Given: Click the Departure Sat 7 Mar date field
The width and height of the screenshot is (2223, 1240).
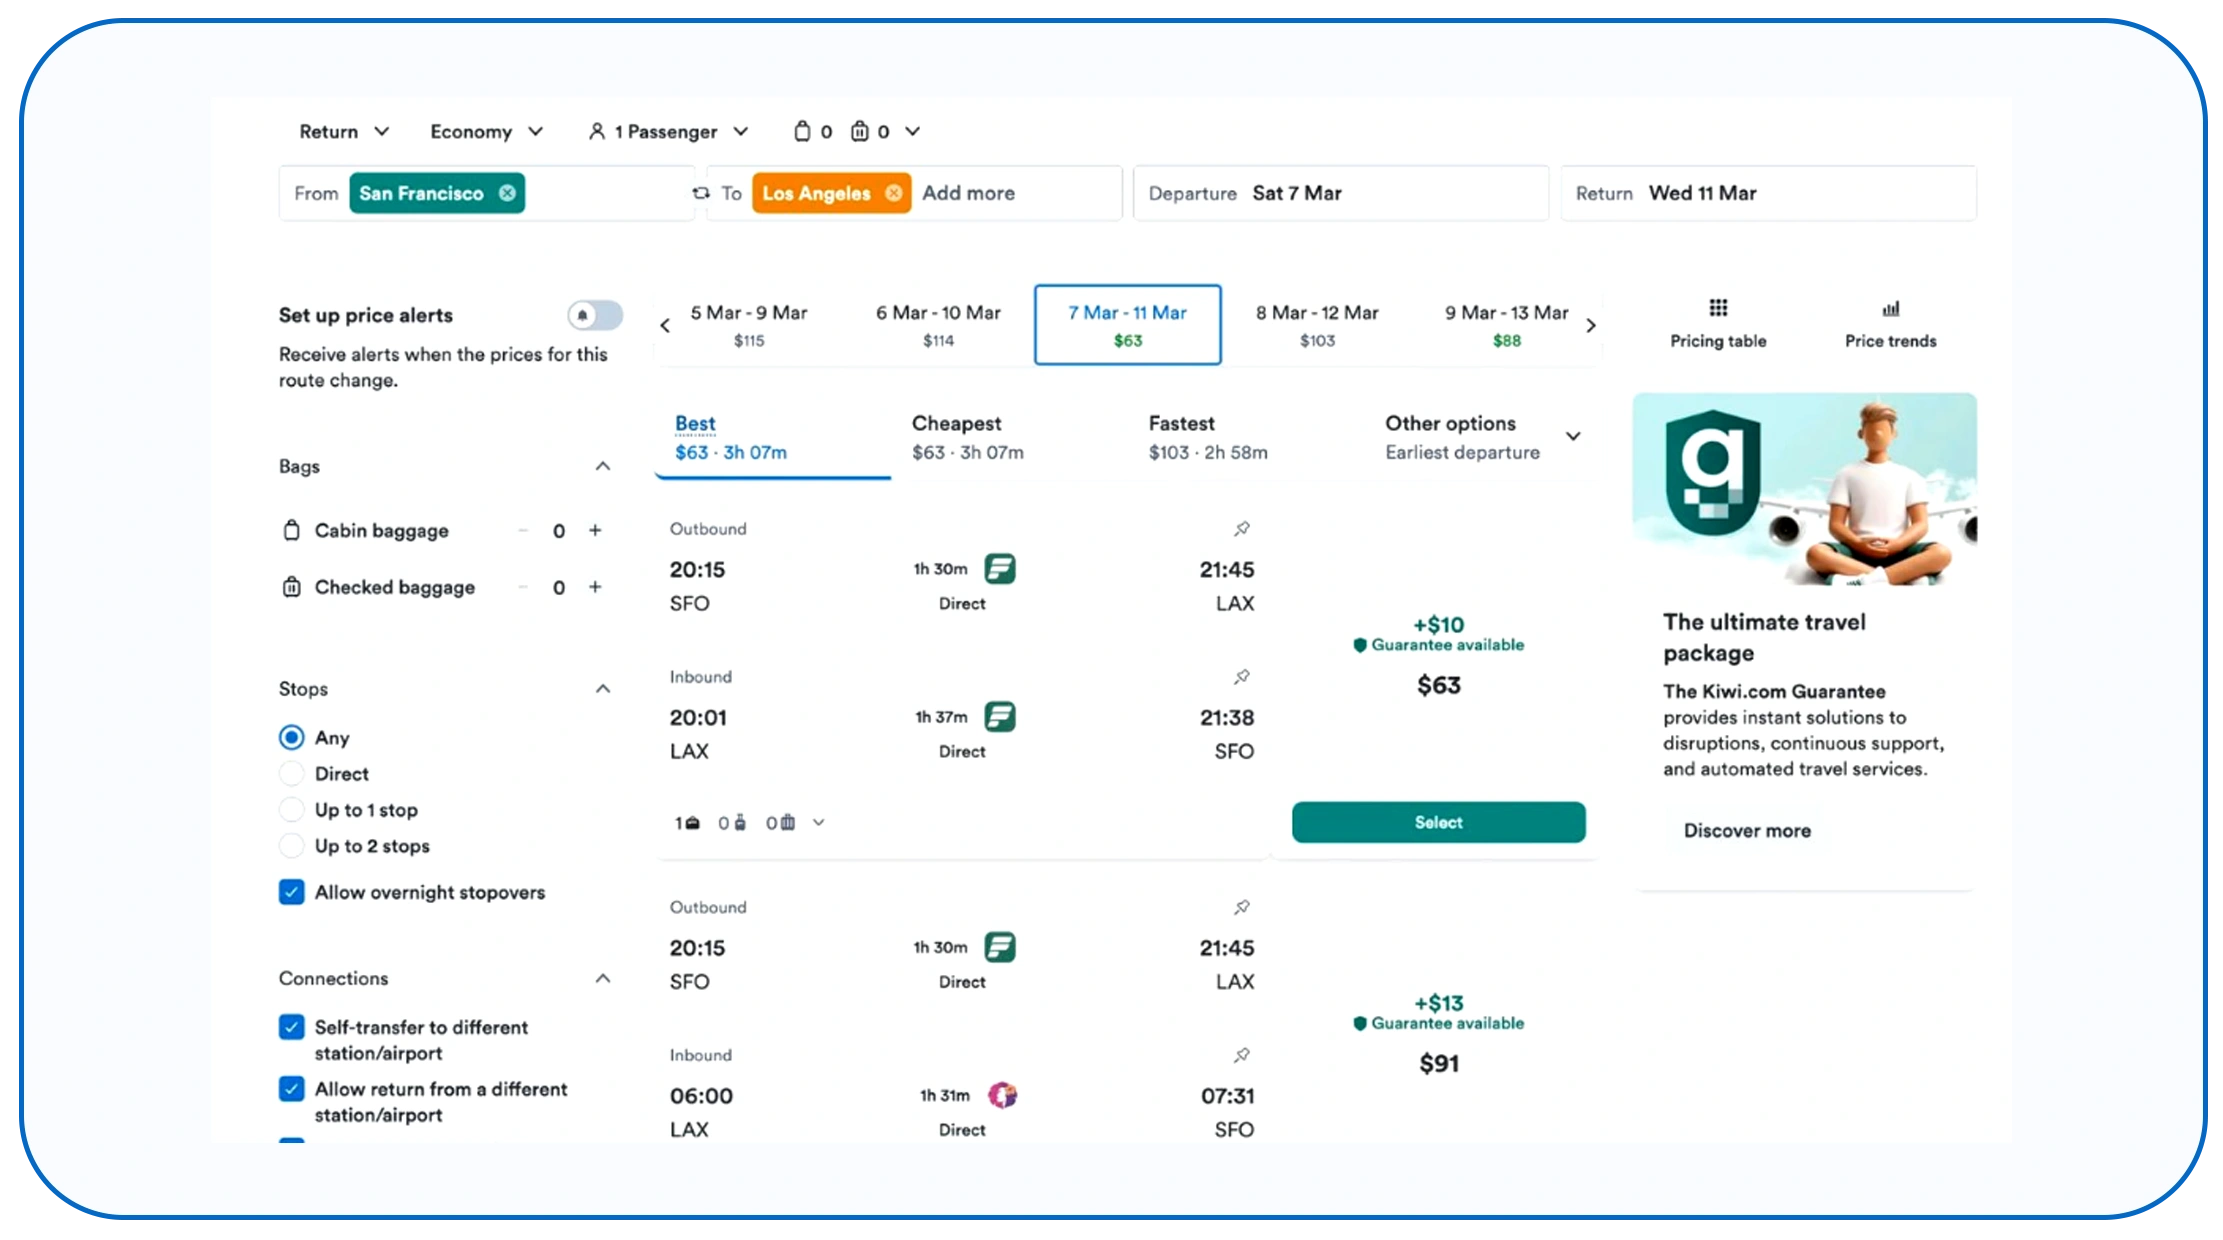Looking at the screenshot, I should tap(1340, 193).
